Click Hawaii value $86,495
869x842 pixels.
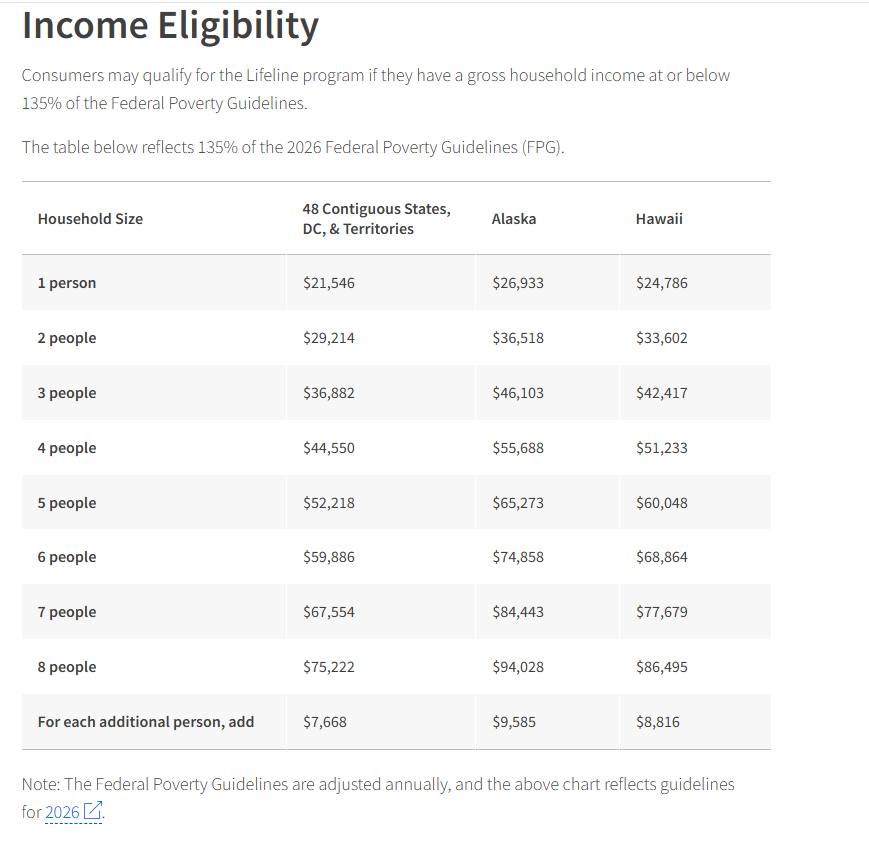tap(662, 667)
